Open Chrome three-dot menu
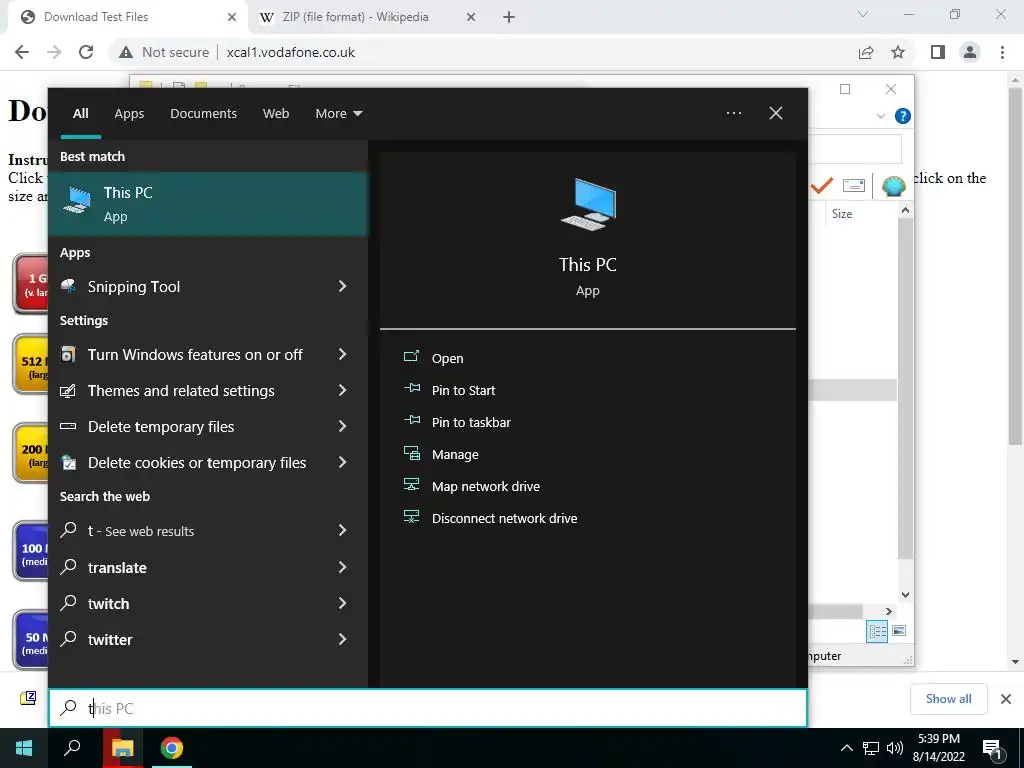Viewport: 1024px width, 768px height. pos(1002,52)
